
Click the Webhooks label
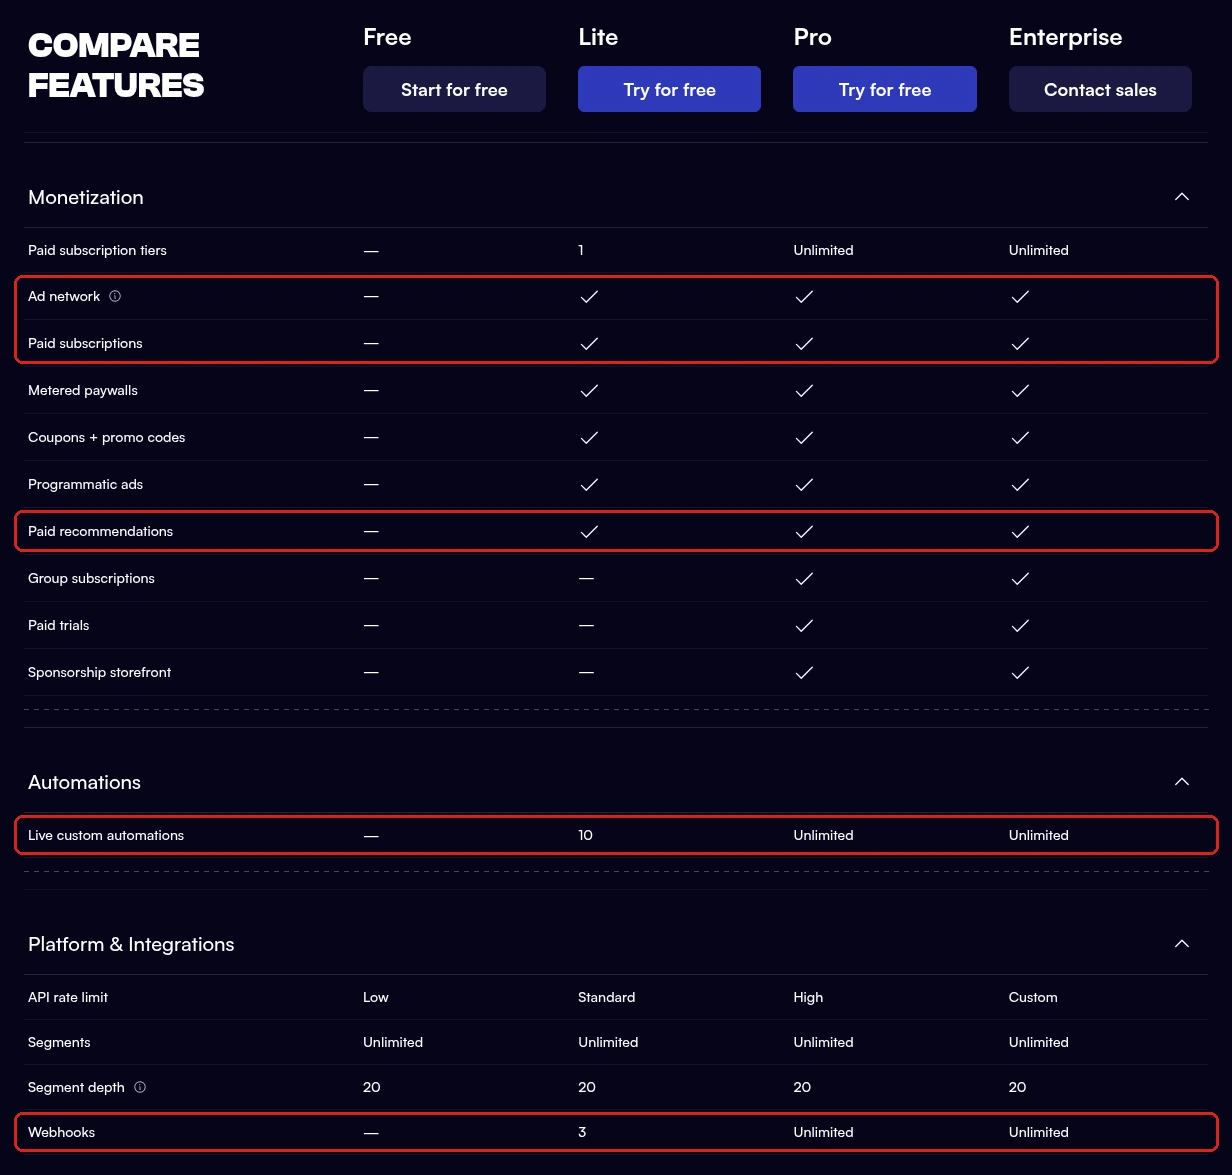click(x=61, y=1132)
